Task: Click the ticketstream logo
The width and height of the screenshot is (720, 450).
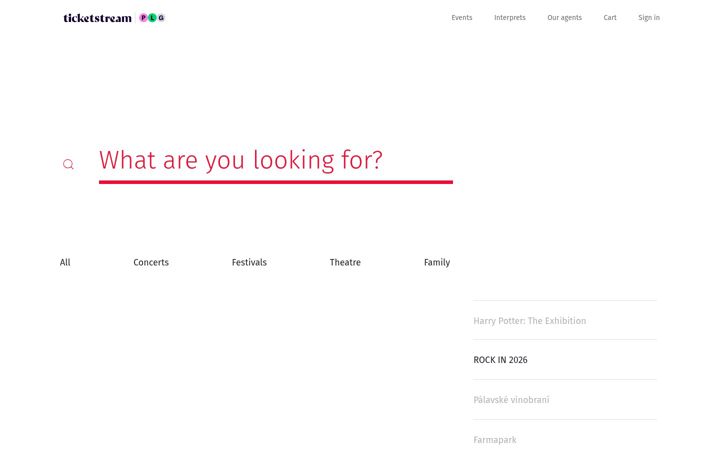Action: point(97,18)
